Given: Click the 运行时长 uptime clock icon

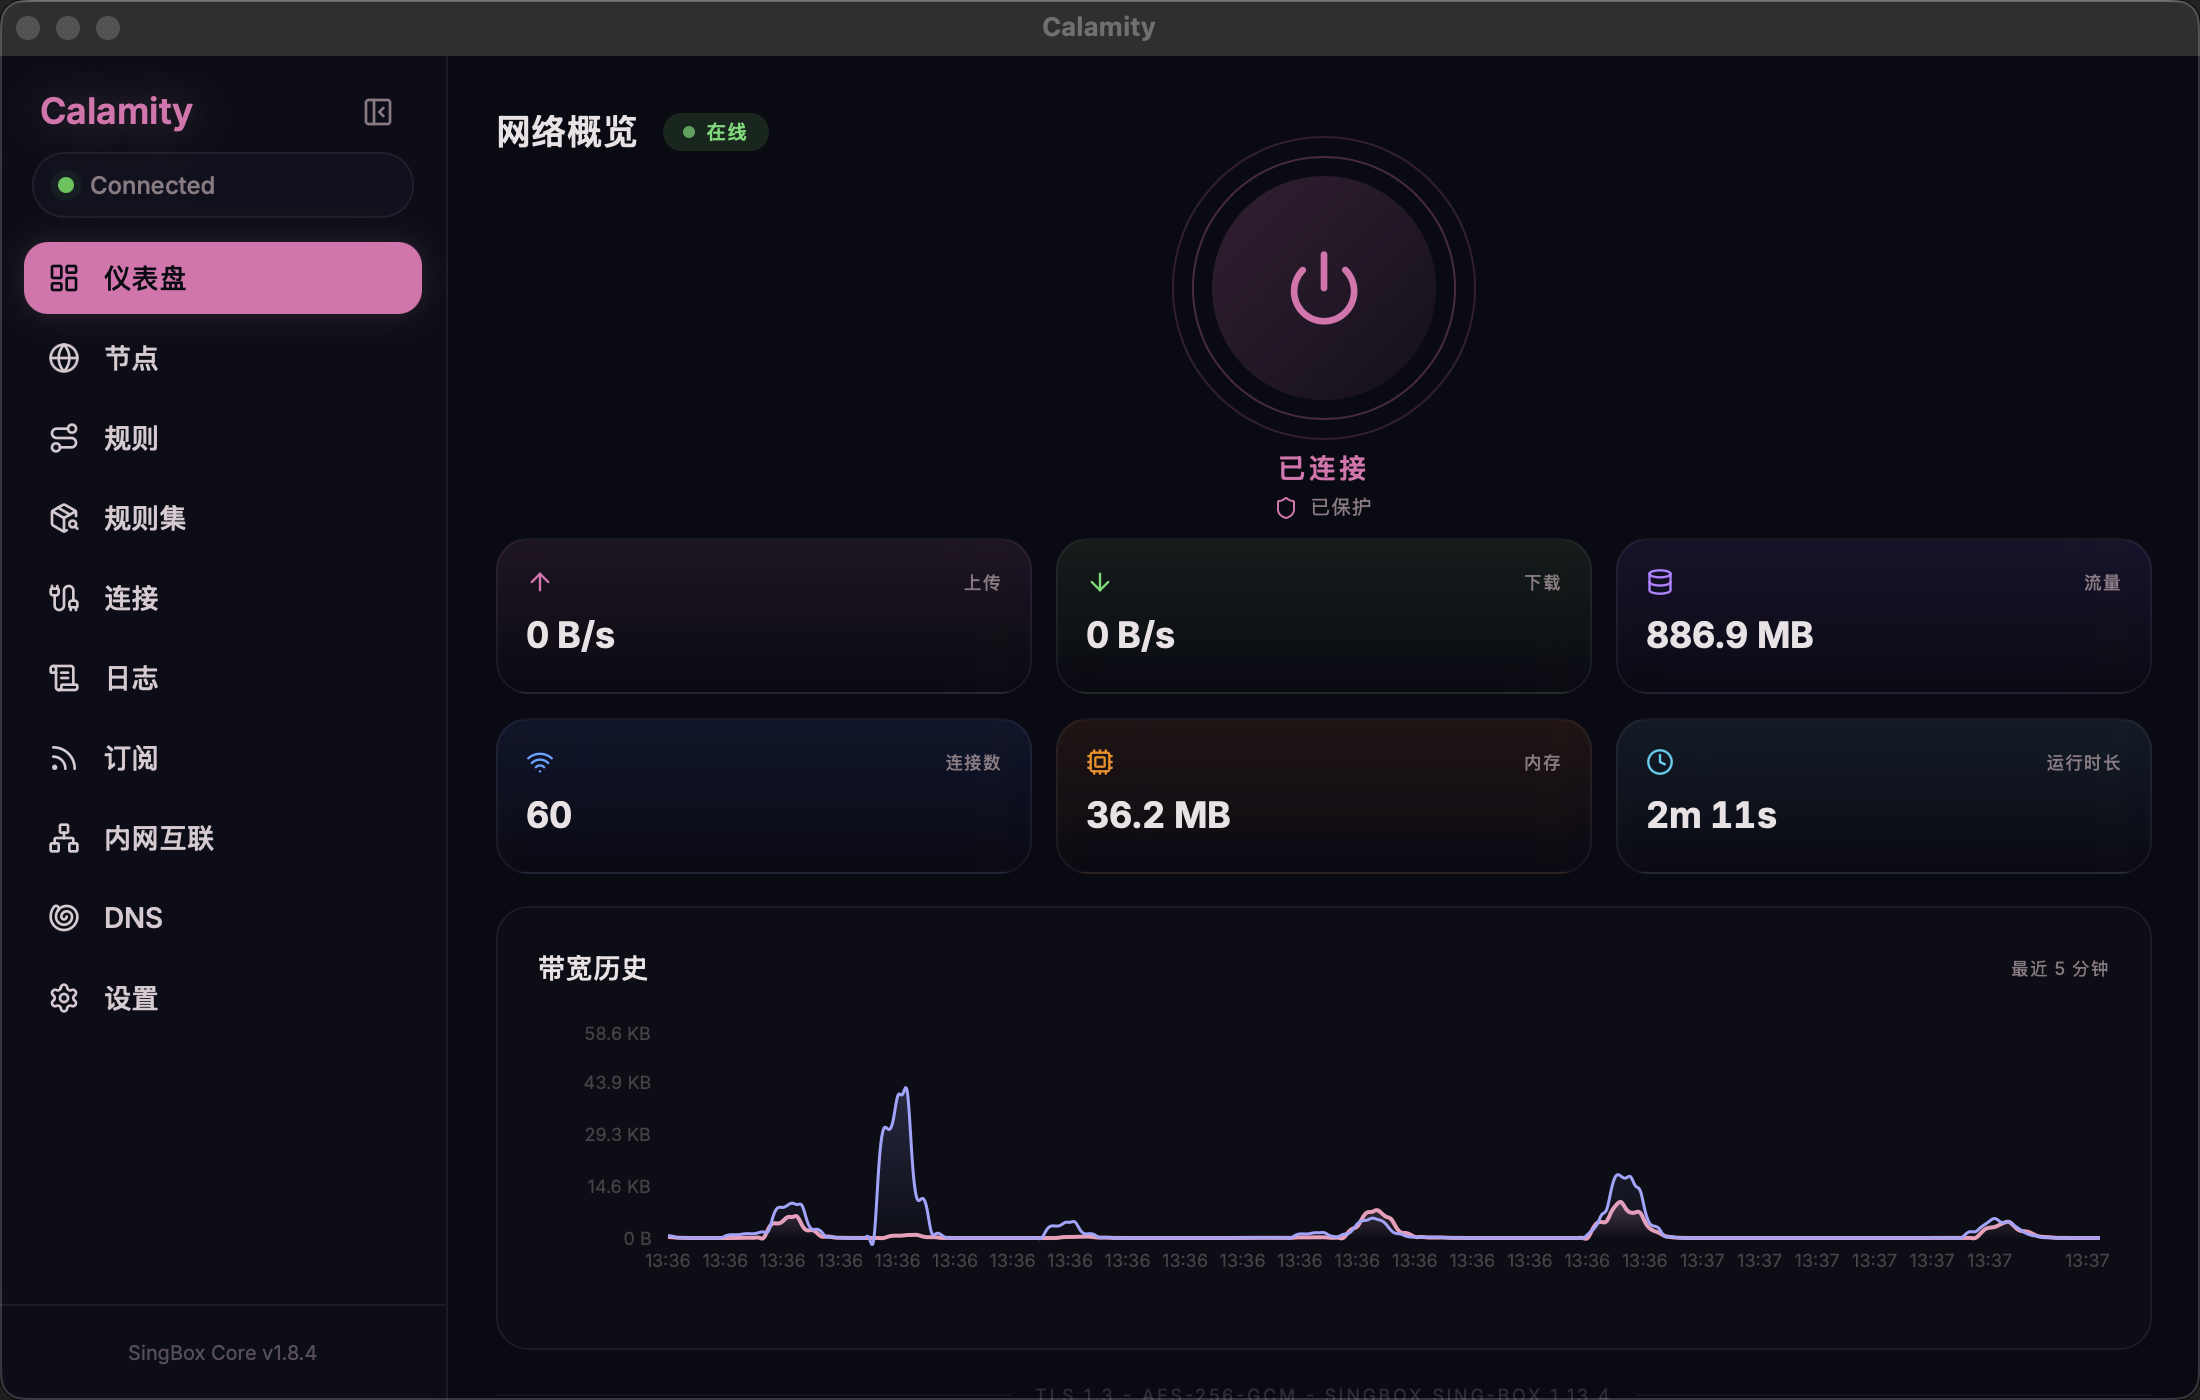Looking at the screenshot, I should click(1659, 762).
